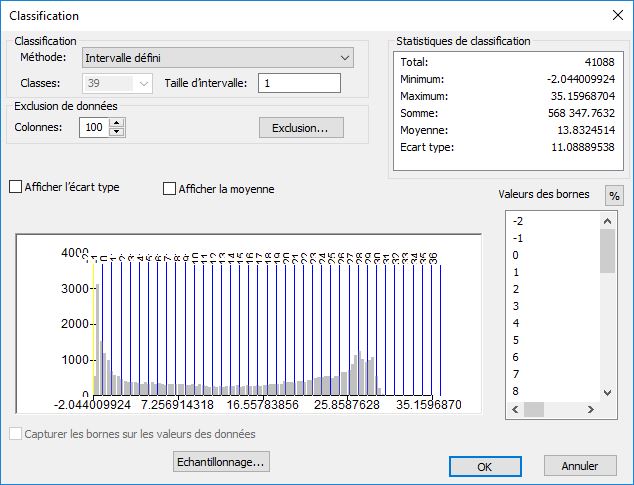Toggle percent display for break values
The image size is (634, 485).
[614, 195]
